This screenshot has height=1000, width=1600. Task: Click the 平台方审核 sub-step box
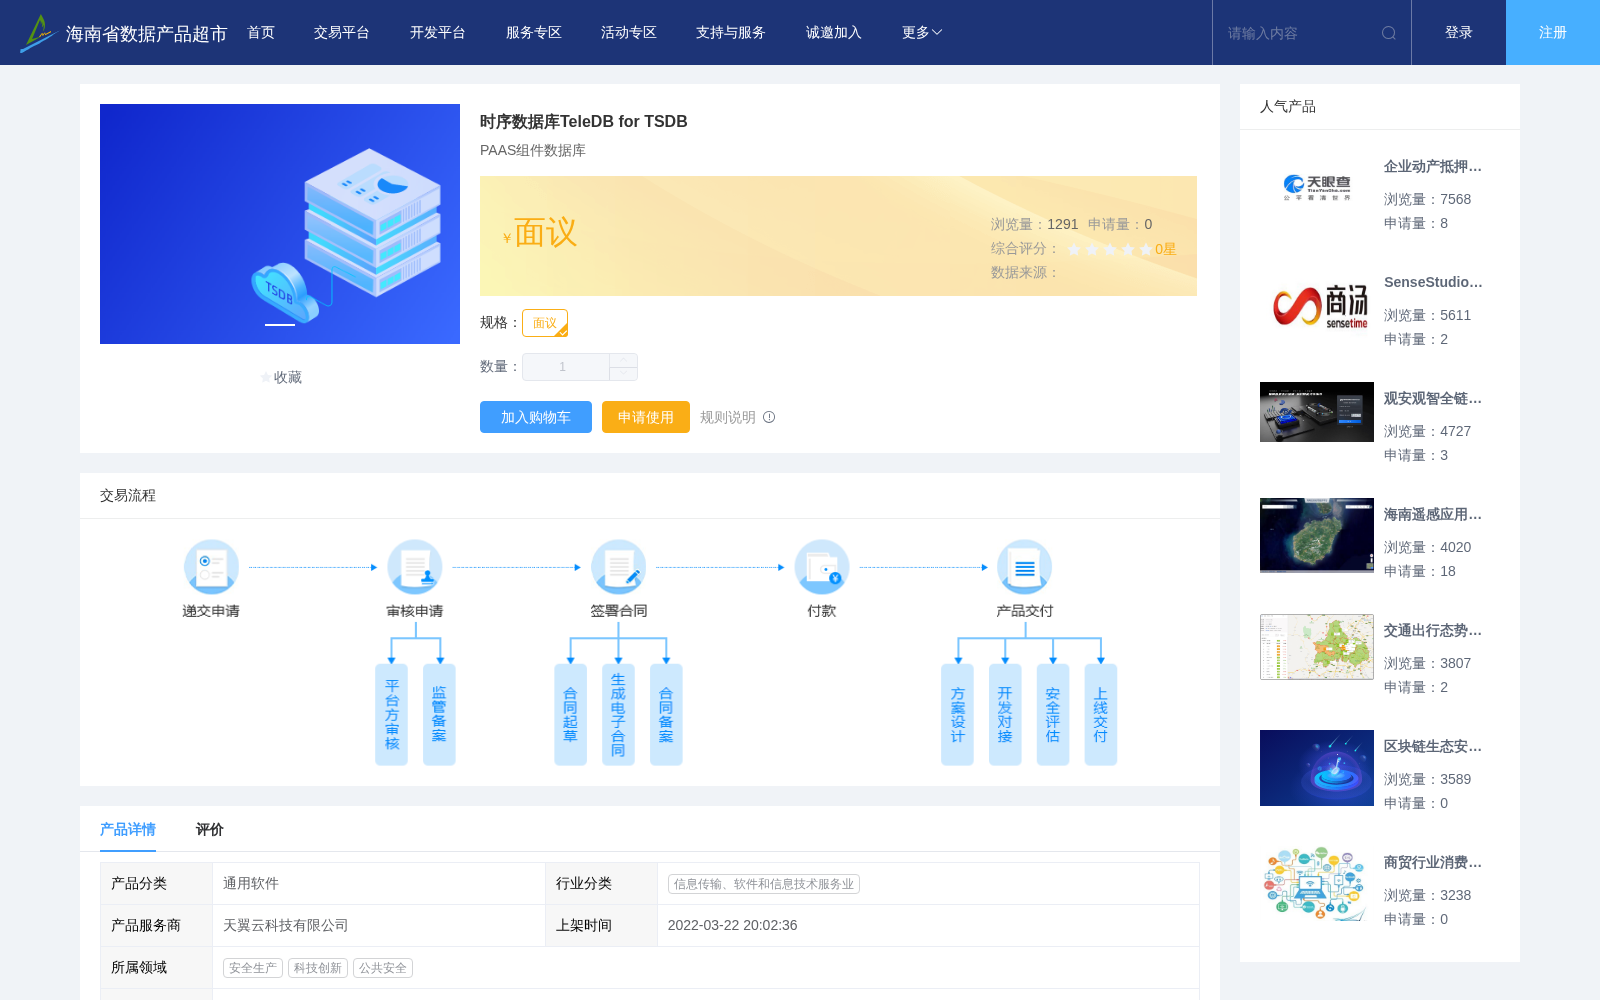391,715
